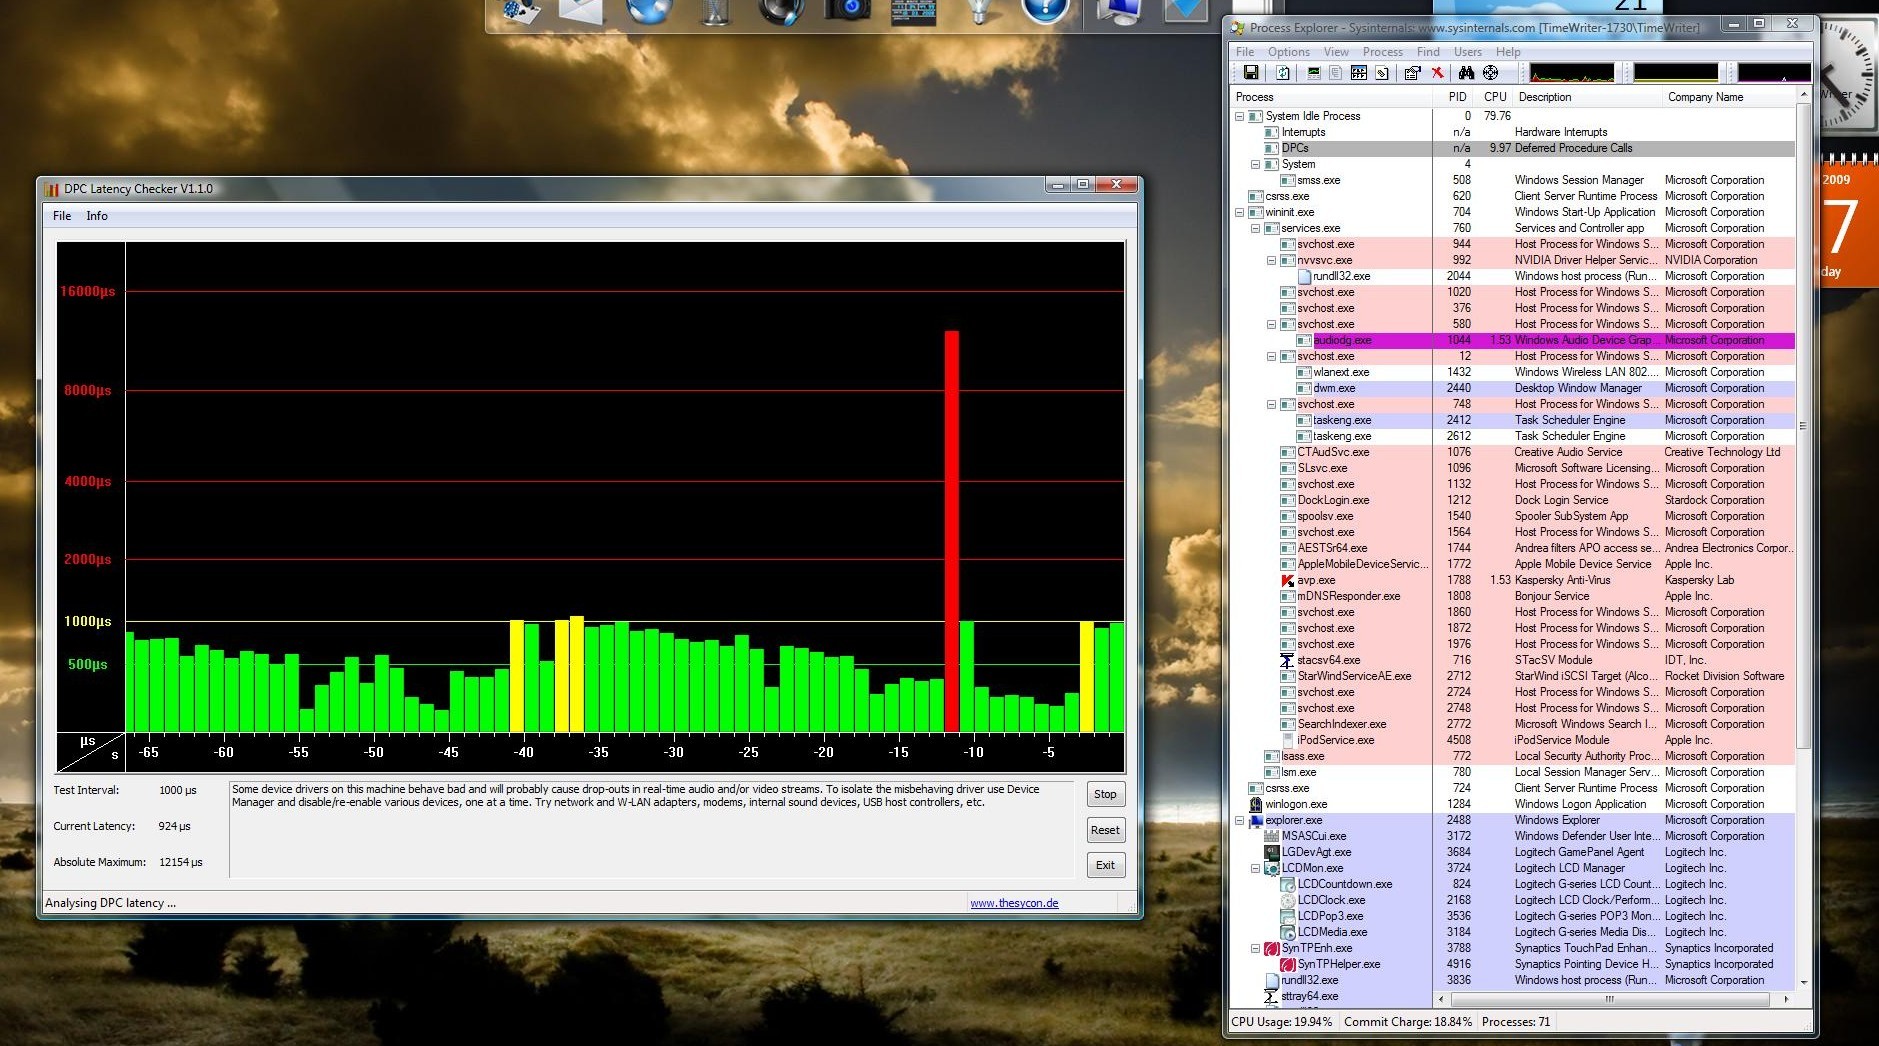
Task: Collapse the wininit.exe tree node
Action: [x=1240, y=212]
